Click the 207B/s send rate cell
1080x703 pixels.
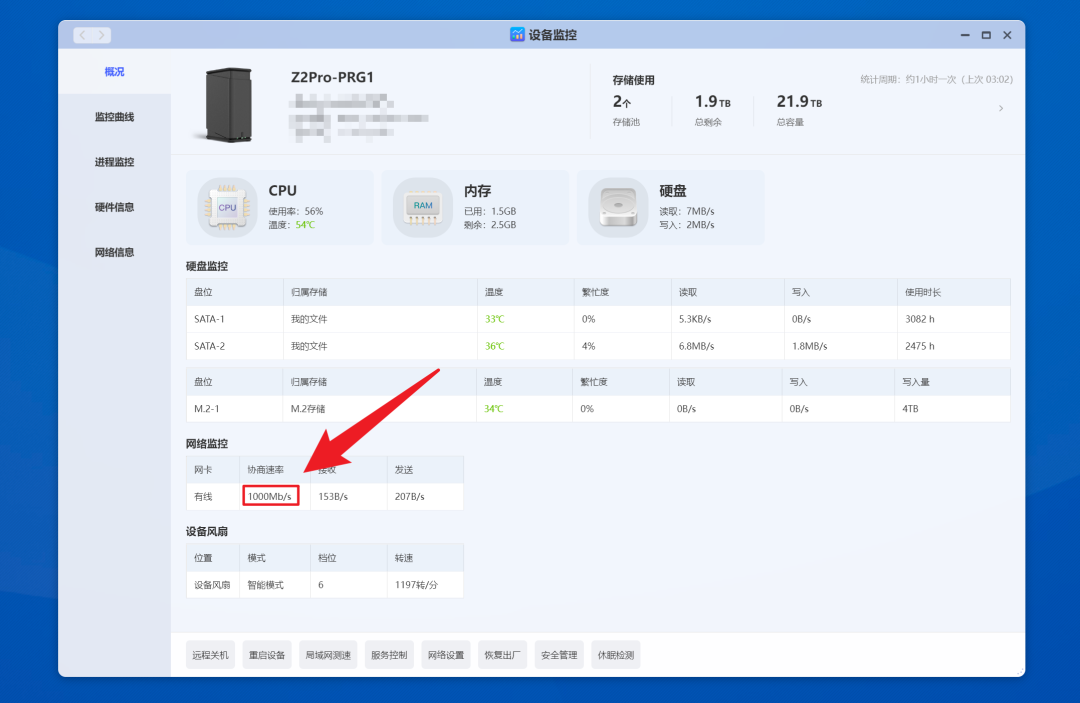pos(425,496)
